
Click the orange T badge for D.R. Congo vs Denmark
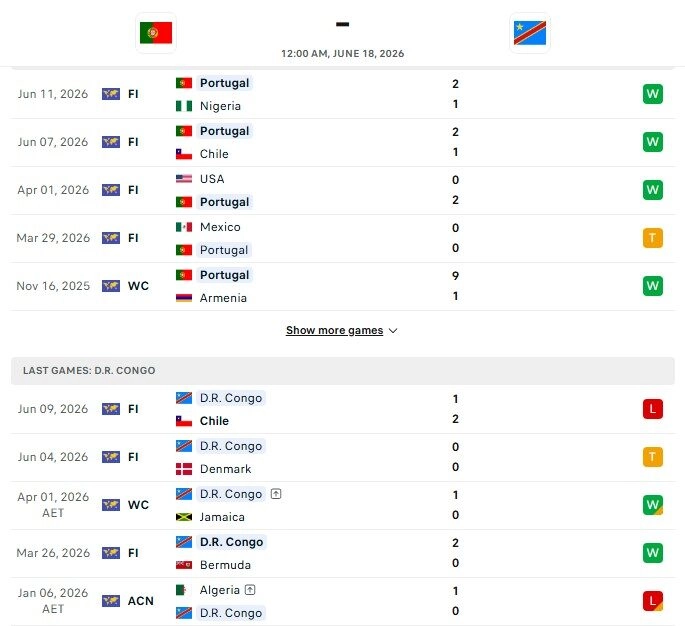click(x=653, y=457)
